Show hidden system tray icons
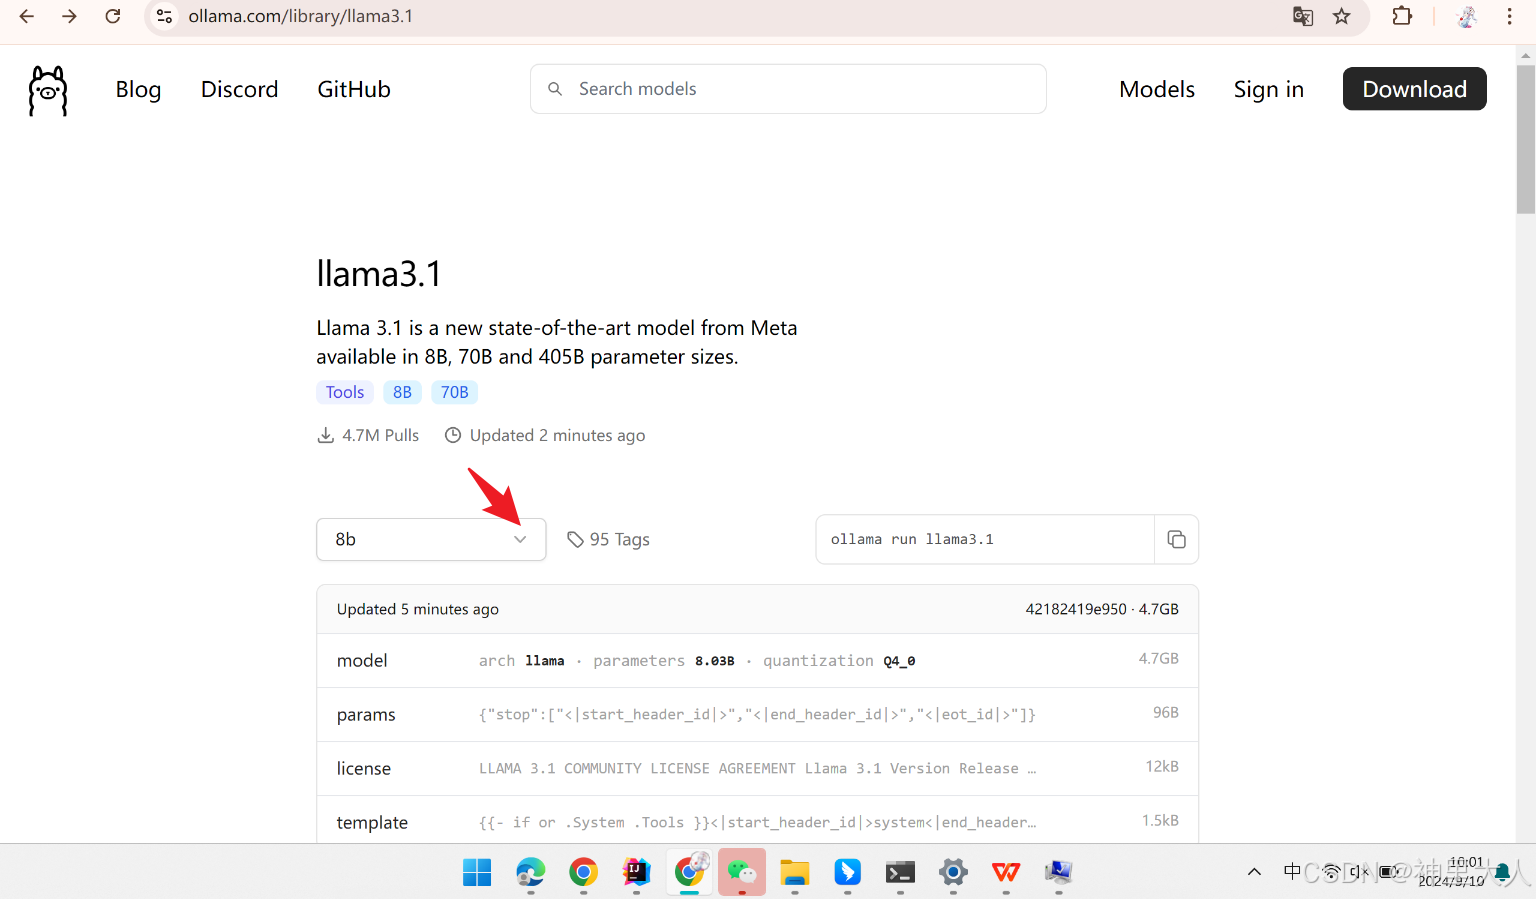Screen dimensions: 1536x899 tap(1254, 872)
